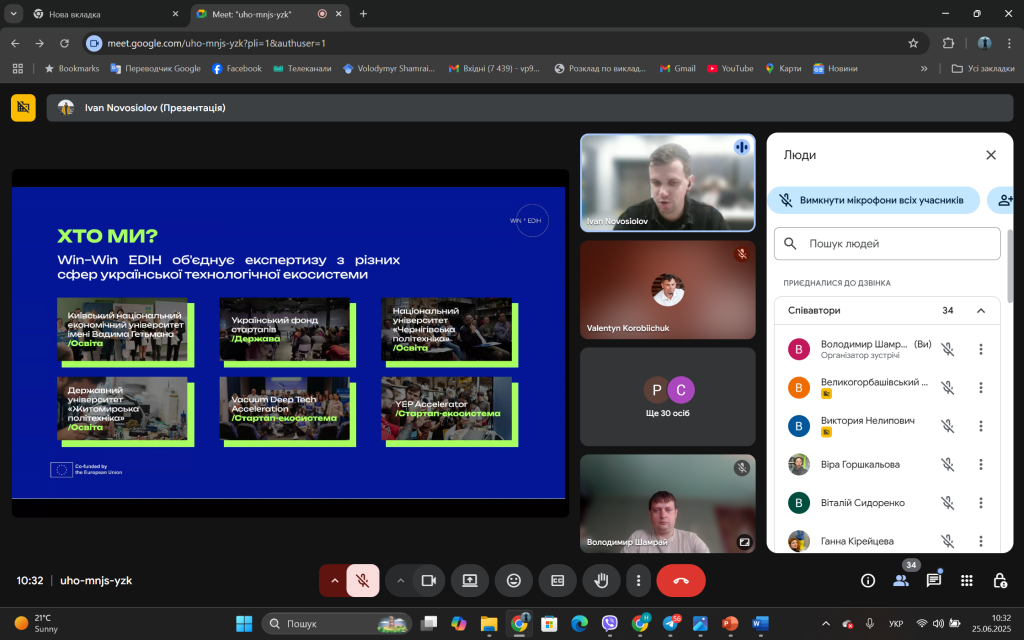
Task: Focus the Пошук людей search field
Action: tap(887, 244)
